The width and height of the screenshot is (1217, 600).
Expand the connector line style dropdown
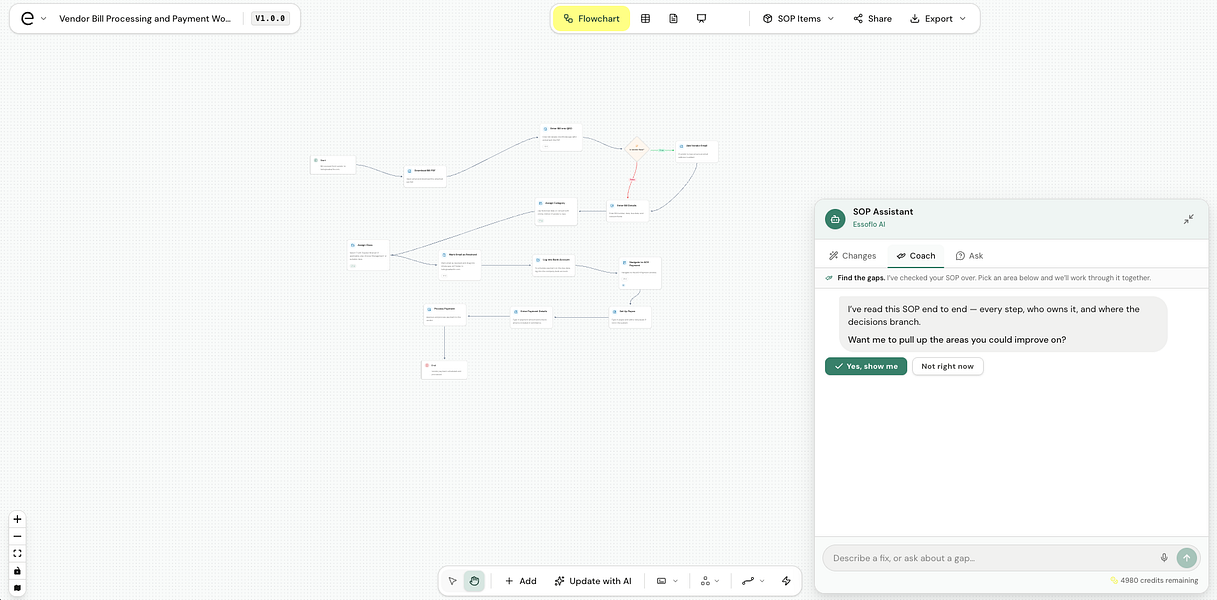click(x=751, y=581)
